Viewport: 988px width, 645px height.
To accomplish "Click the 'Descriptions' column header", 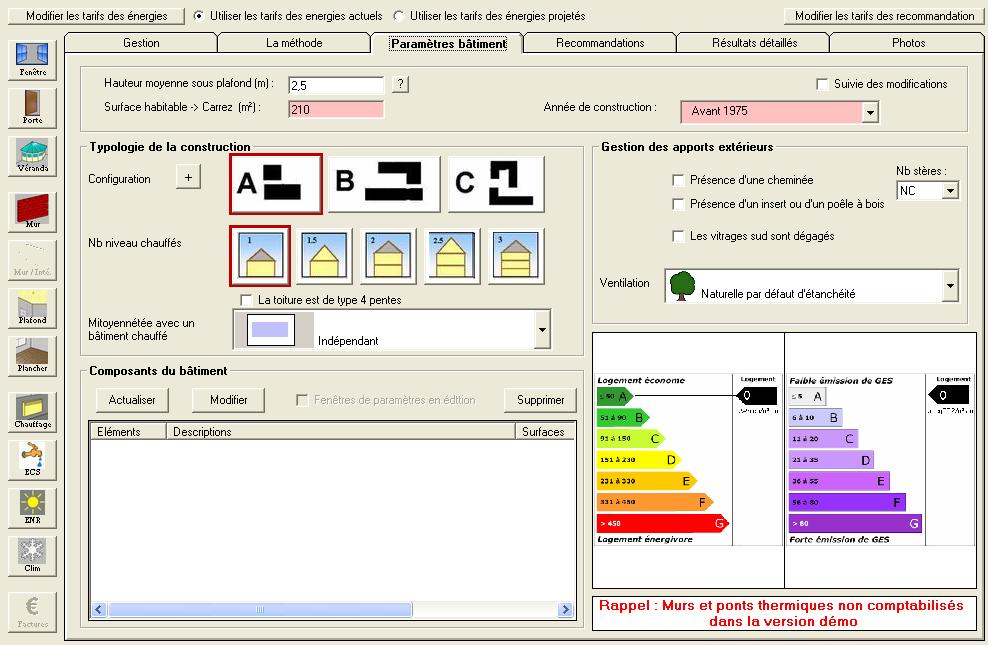I will [x=341, y=431].
